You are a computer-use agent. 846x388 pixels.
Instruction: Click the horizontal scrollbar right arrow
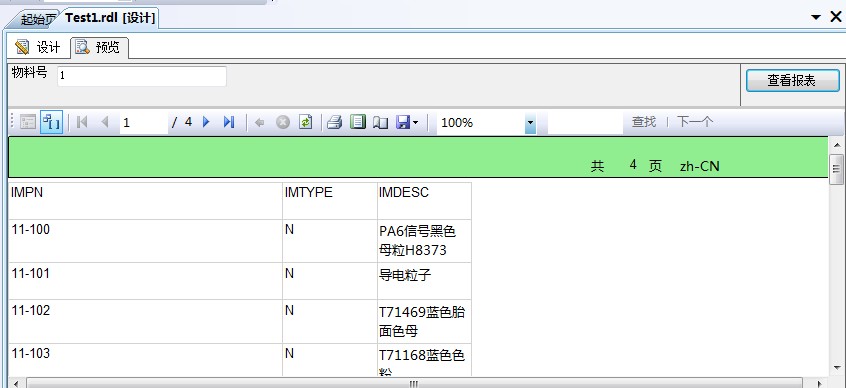point(820,383)
